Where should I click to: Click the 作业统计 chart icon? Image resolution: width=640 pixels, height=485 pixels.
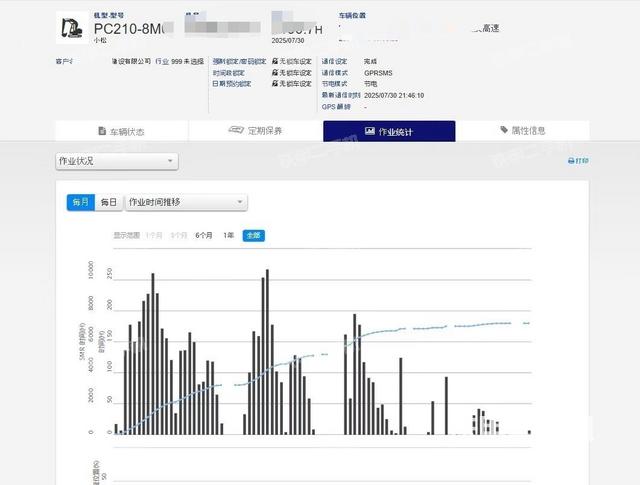(x=370, y=132)
